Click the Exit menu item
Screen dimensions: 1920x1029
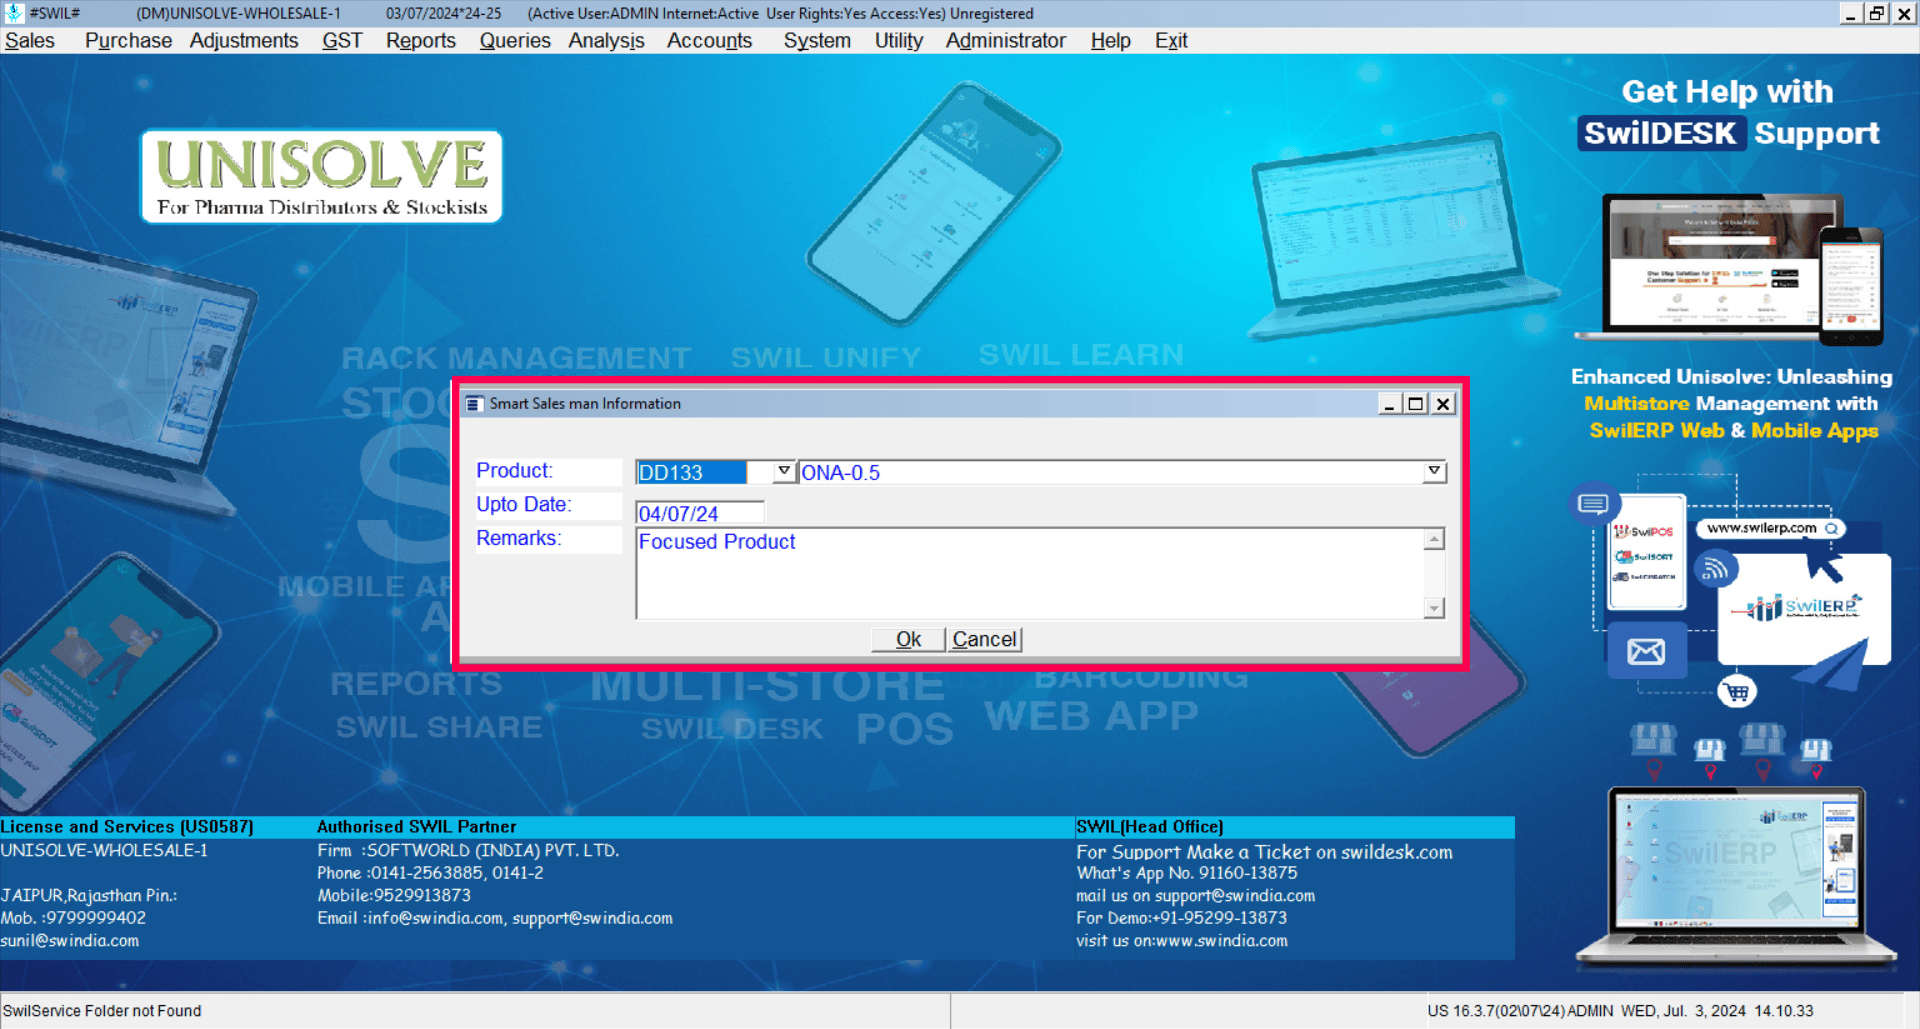coord(1171,41)
